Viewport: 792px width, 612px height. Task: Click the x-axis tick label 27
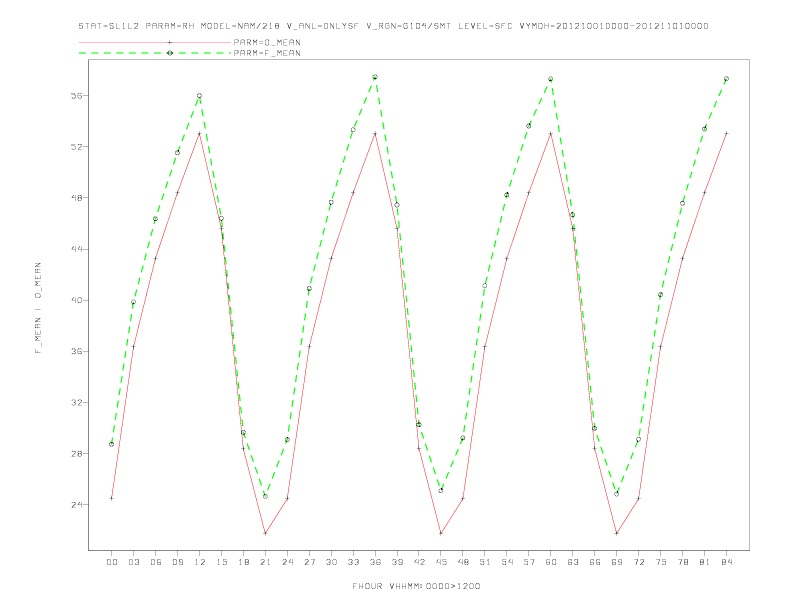(x=309, y=562)
